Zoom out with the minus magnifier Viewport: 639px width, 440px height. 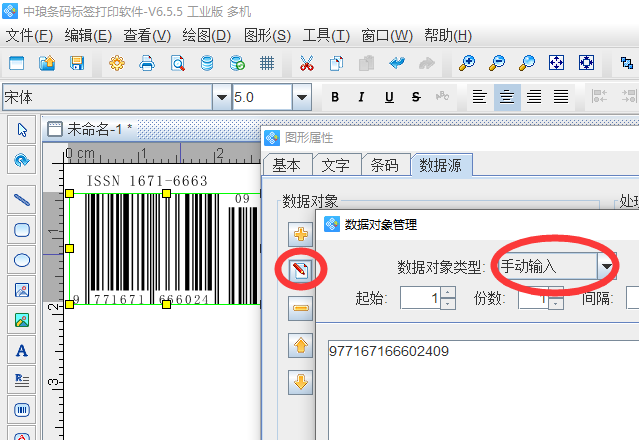coord(497,63)
